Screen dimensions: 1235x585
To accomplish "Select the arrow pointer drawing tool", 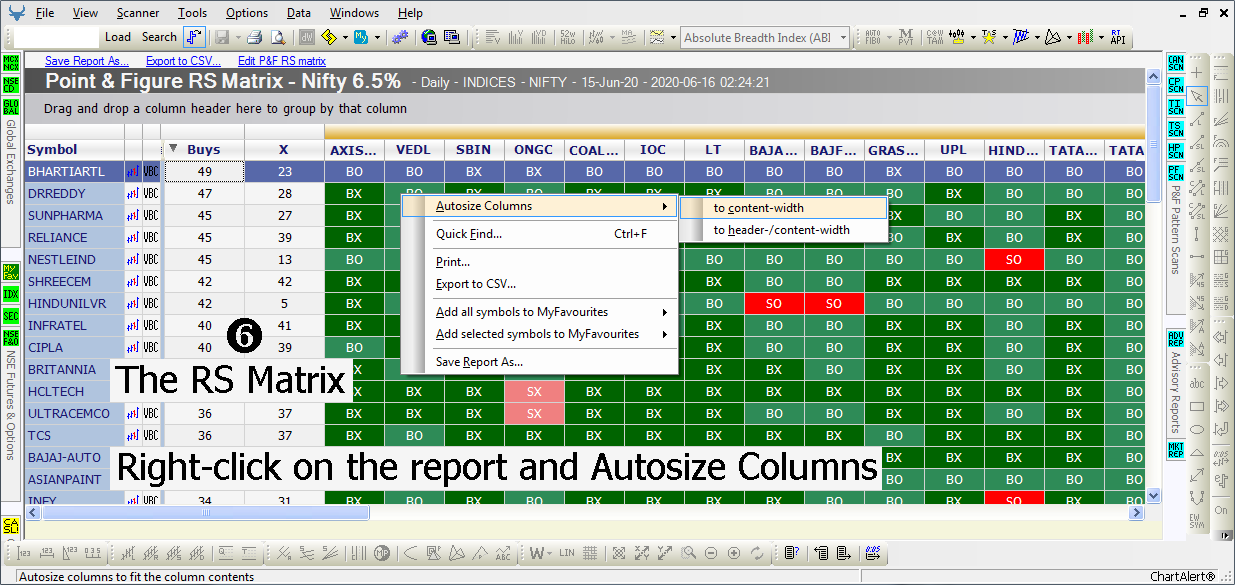I will pos(1198,97).
